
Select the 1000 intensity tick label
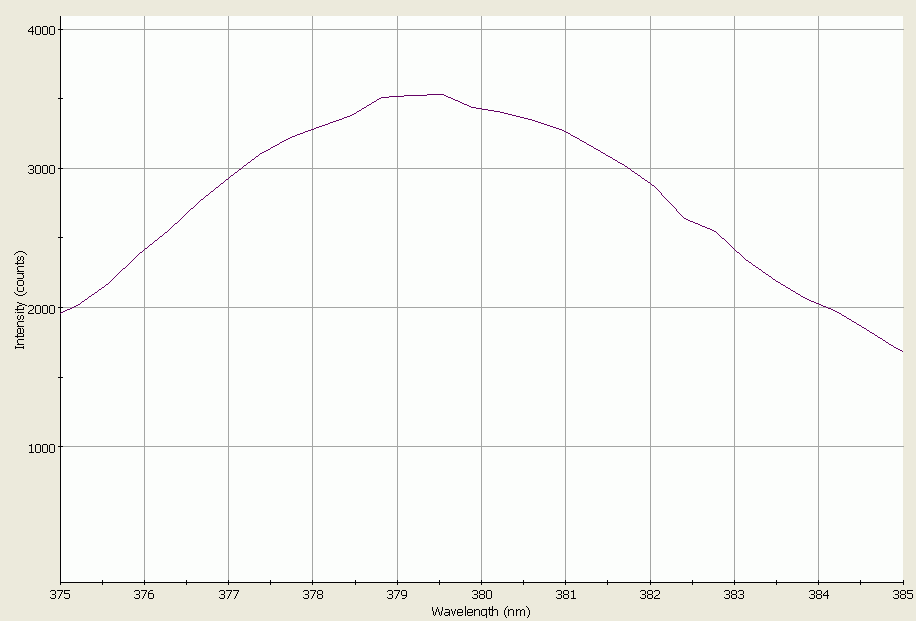coord(43,449)
